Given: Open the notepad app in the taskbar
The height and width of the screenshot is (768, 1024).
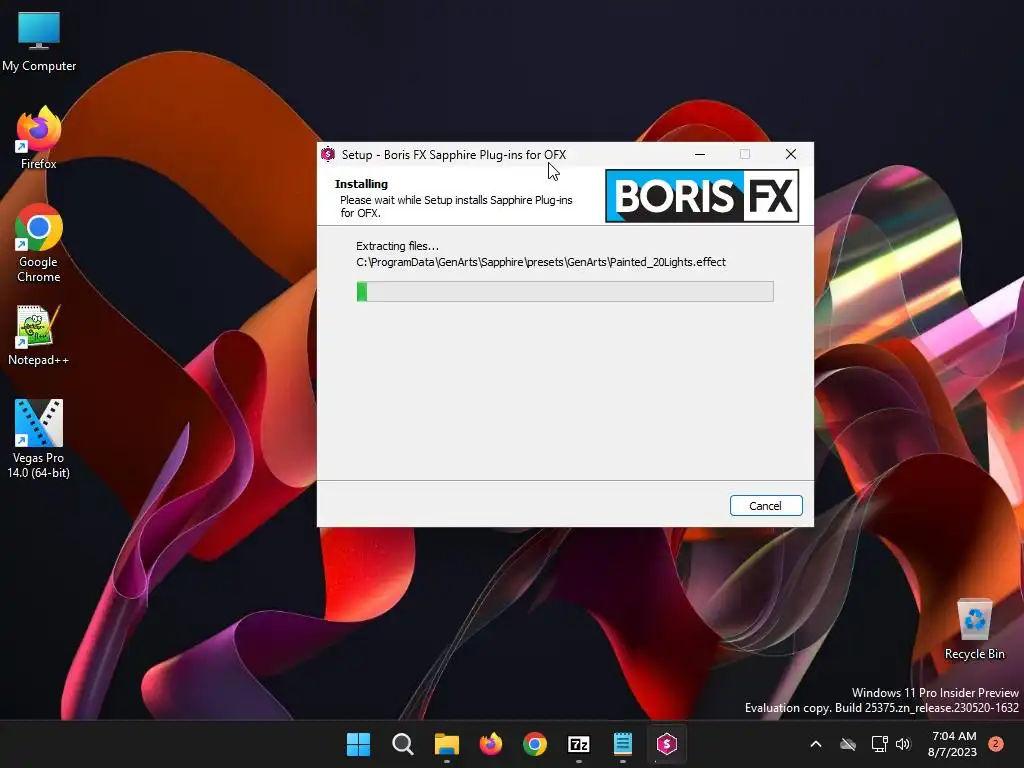Looking at the screenshot, I should click(x=622, y=744).
